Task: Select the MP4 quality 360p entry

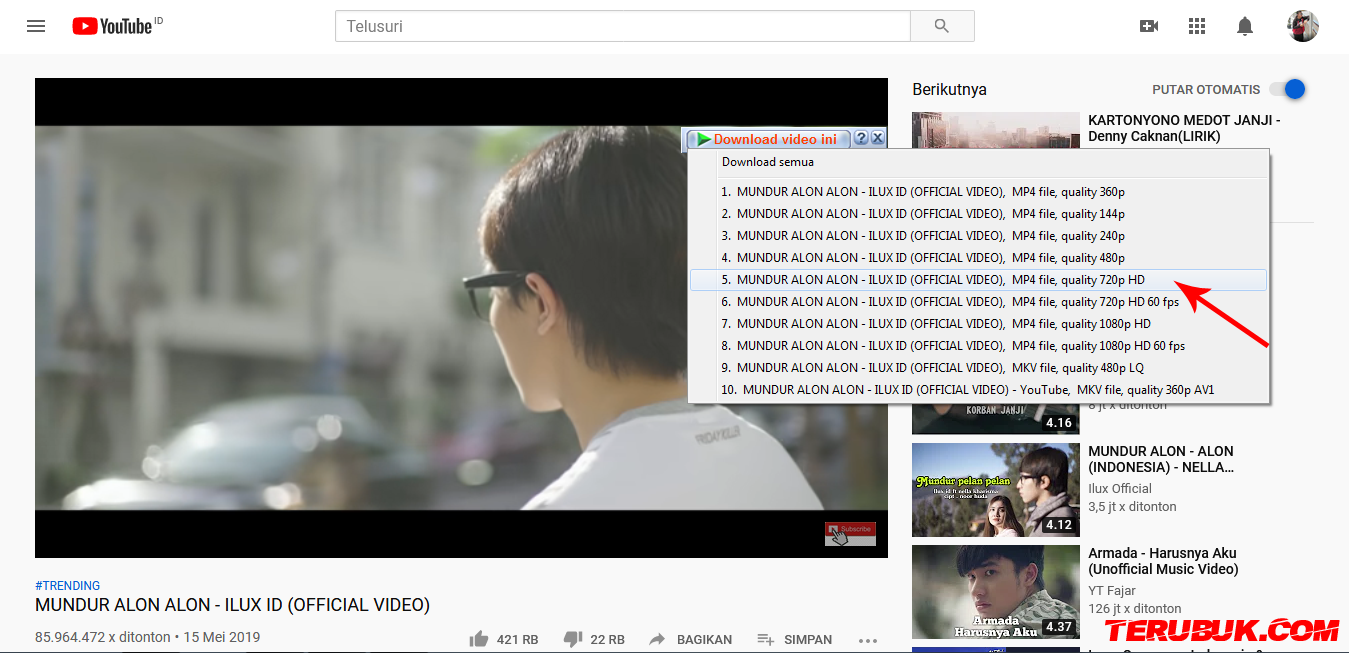Action: pos(978,192)
